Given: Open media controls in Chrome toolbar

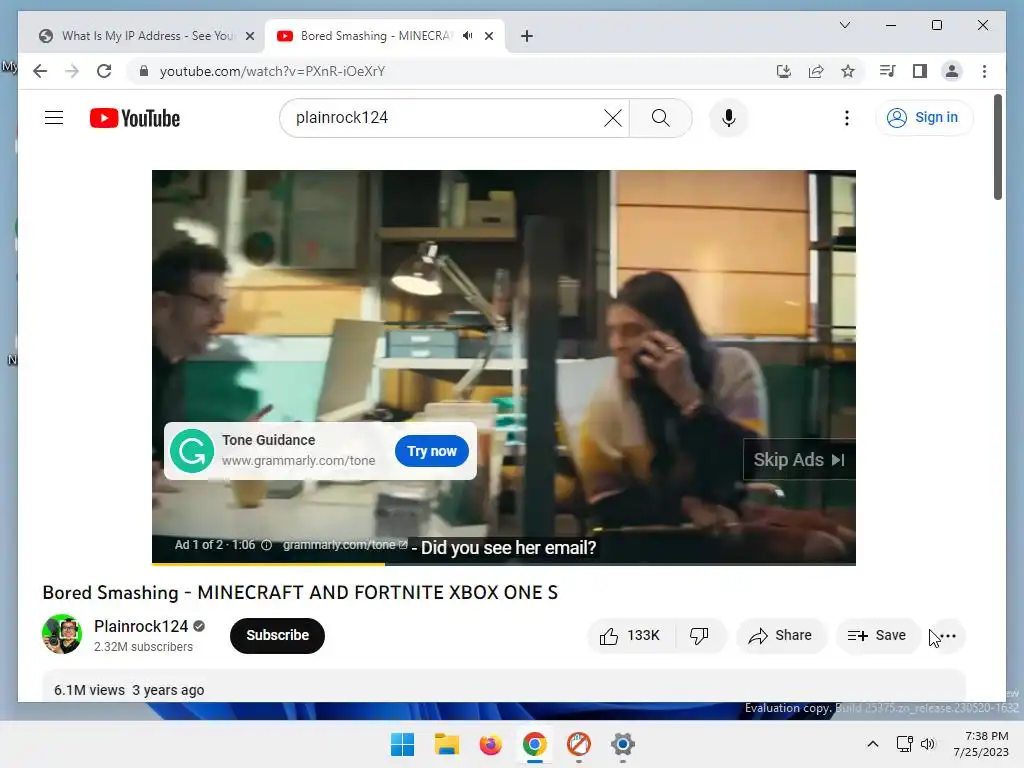Looking at the screenshot, I should tap(888, 71).
